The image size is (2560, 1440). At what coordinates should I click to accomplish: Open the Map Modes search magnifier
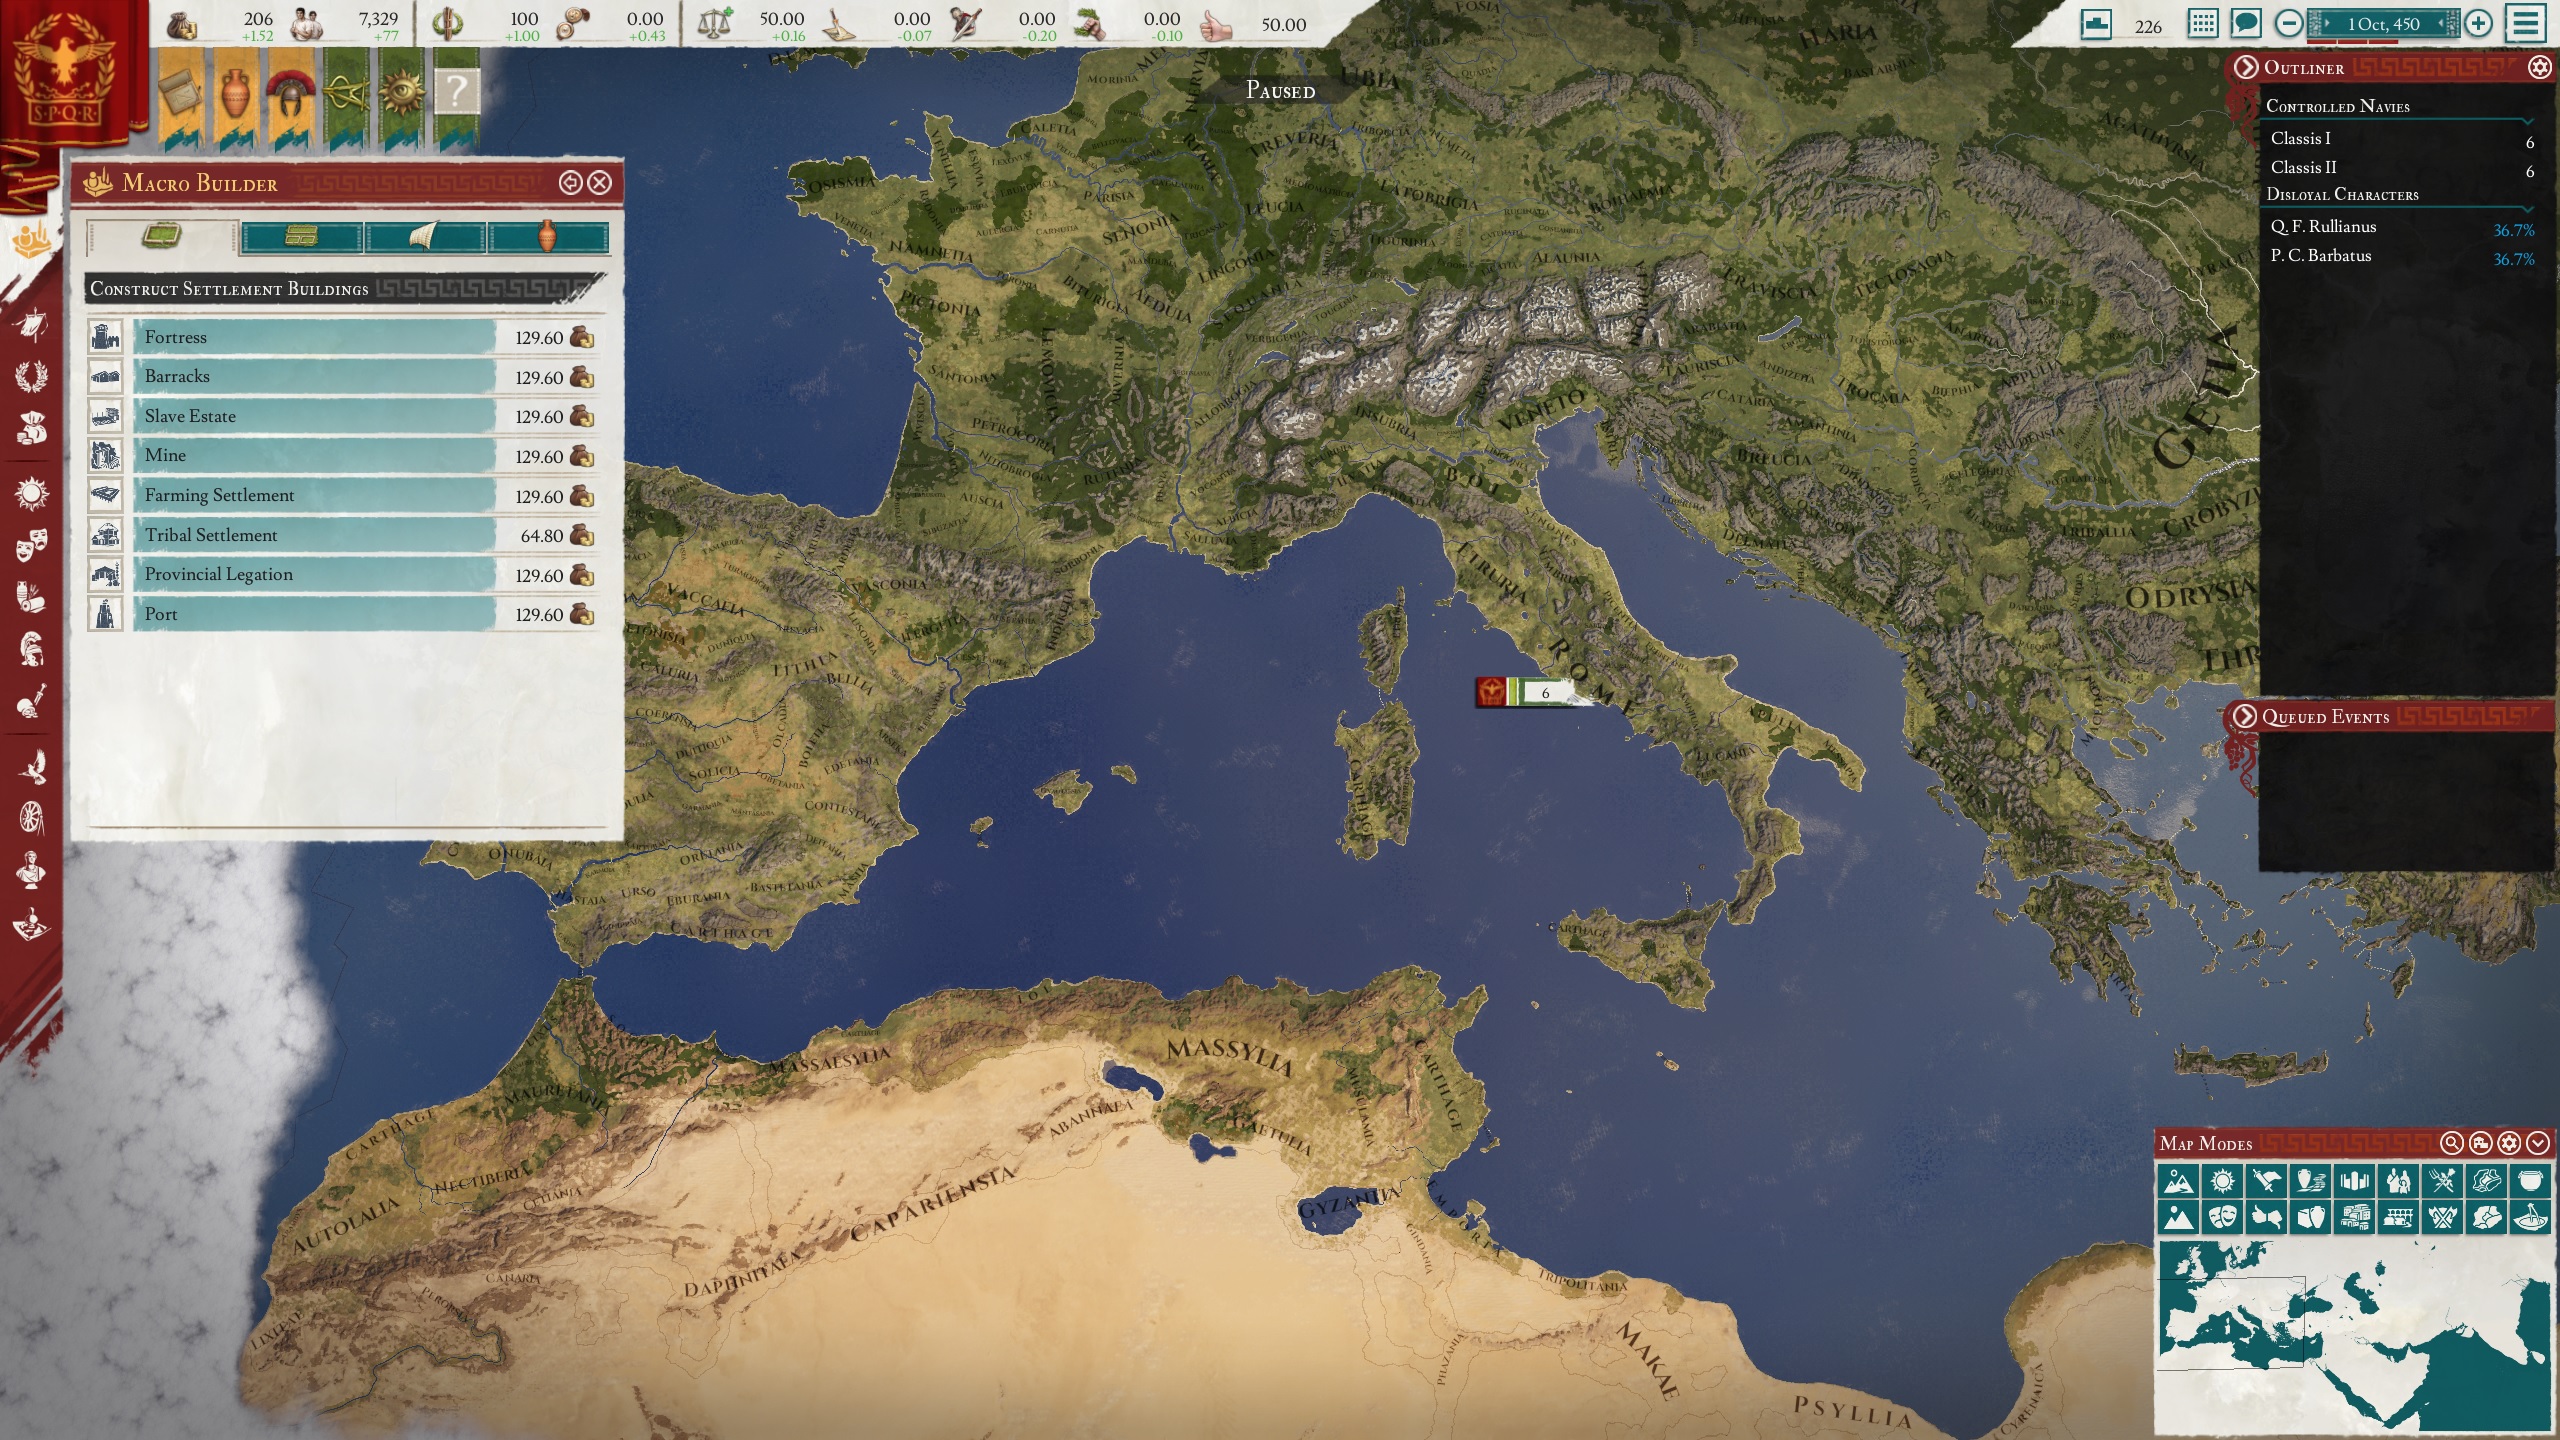tap(2451, 1143)
